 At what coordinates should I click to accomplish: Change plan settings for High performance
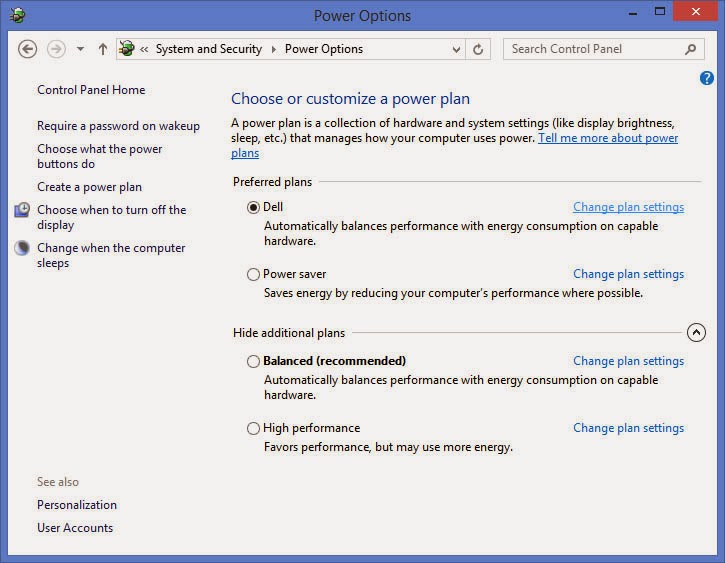click(x=628, y=428)
